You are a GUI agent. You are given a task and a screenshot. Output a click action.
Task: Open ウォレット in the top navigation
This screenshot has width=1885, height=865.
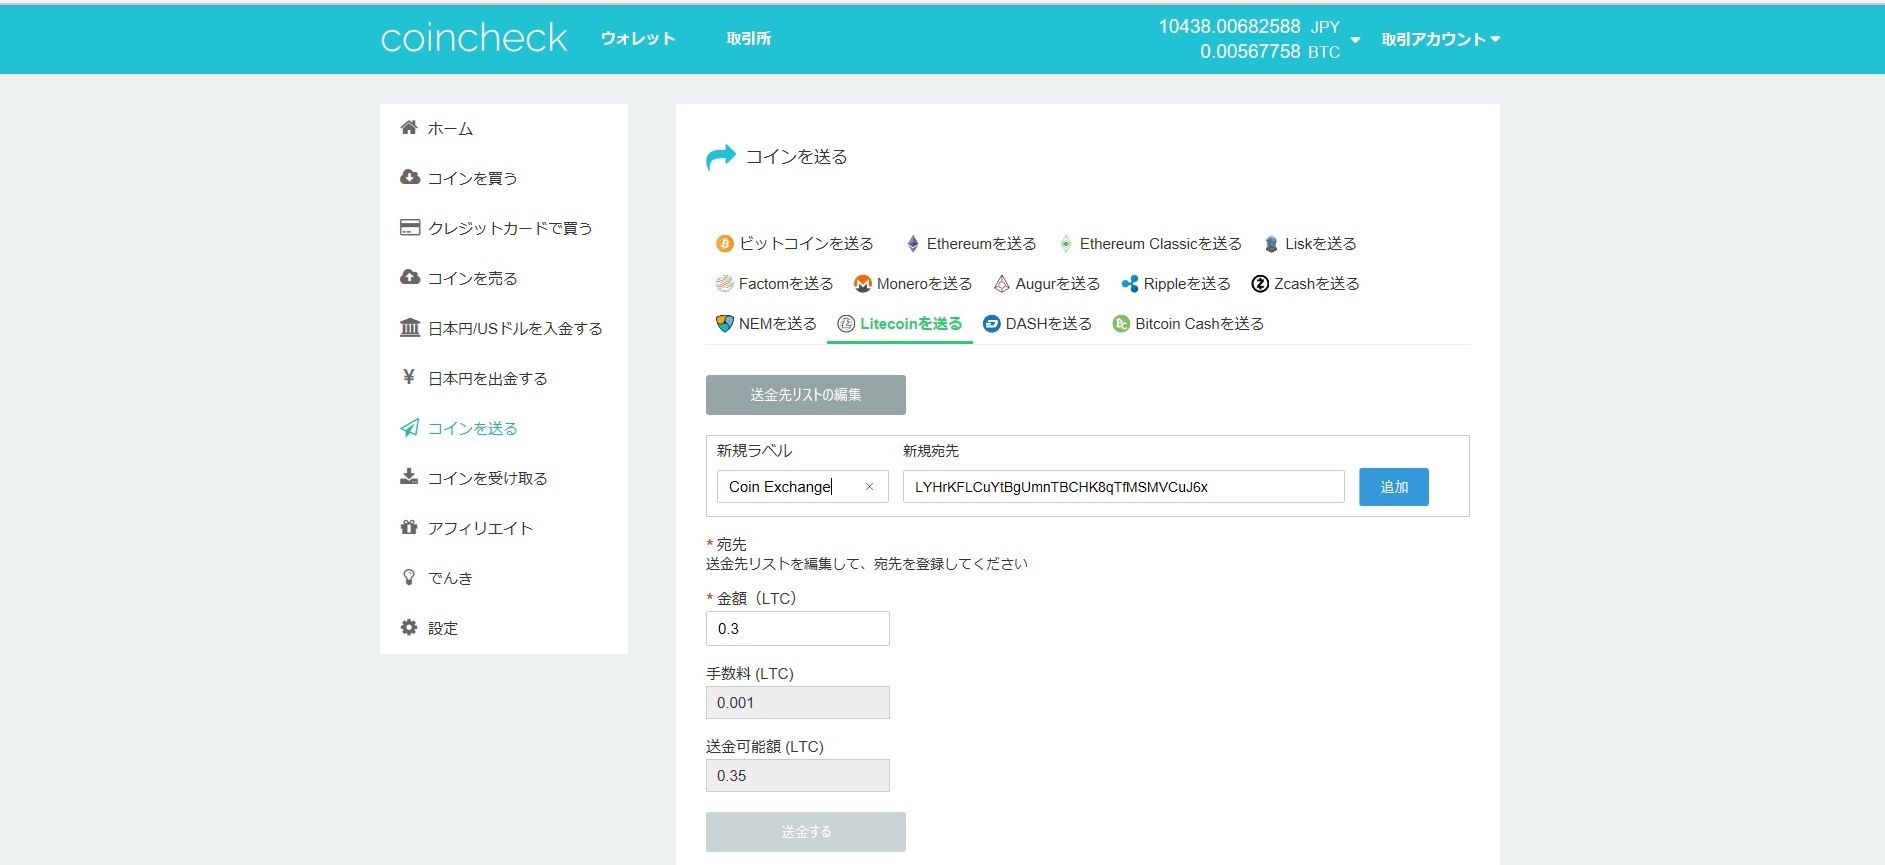pos(638,38)
